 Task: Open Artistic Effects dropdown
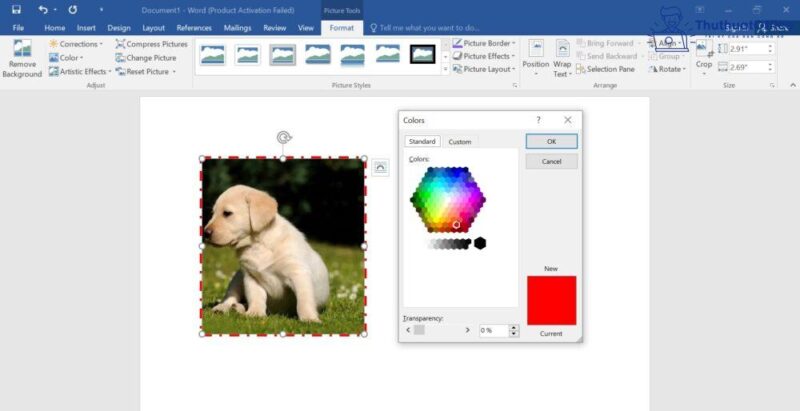[80, 71]
